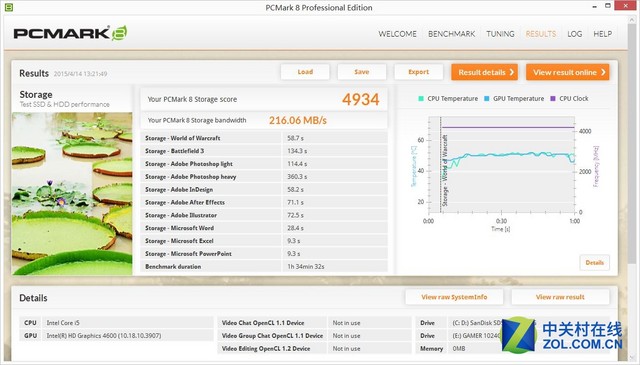Viewport: 640px width, 365px height.
Task: Click Video Chat OpenCL 1.1 Device row
Action: coord(314,323)
